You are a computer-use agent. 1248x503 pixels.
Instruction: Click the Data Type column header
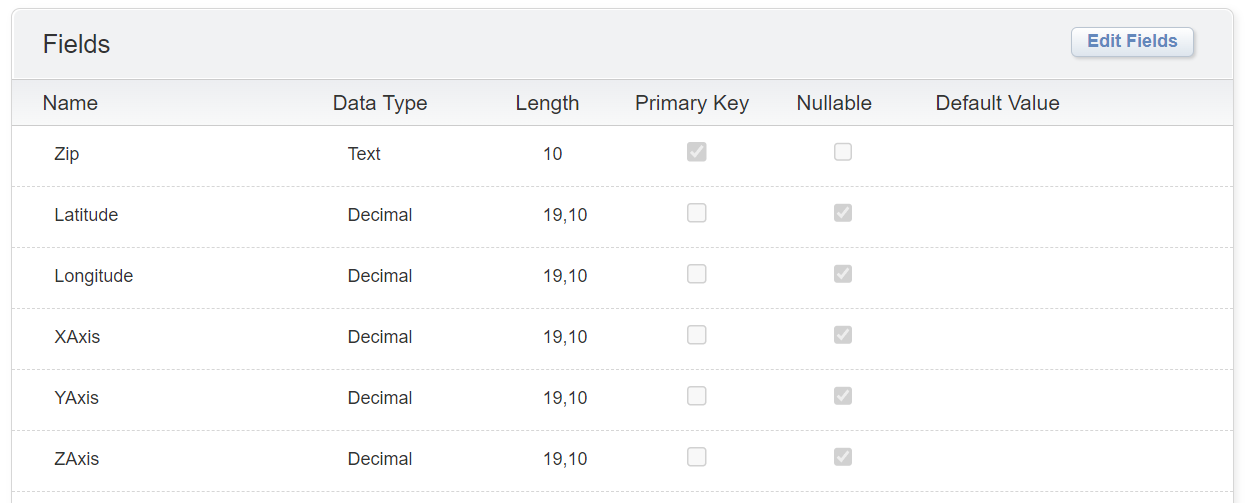click(379, 103)
